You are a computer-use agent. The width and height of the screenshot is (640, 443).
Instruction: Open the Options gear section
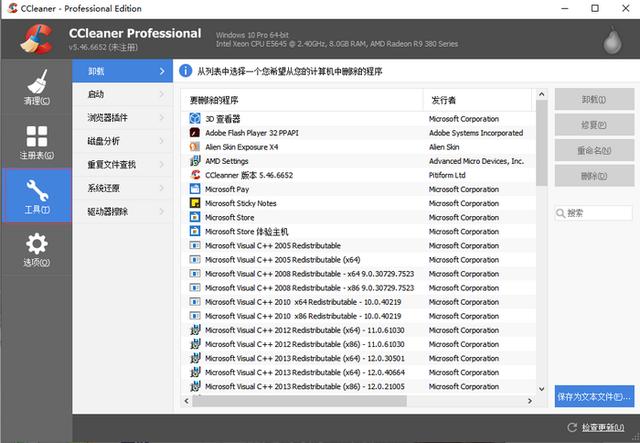[x=37, y=249]
